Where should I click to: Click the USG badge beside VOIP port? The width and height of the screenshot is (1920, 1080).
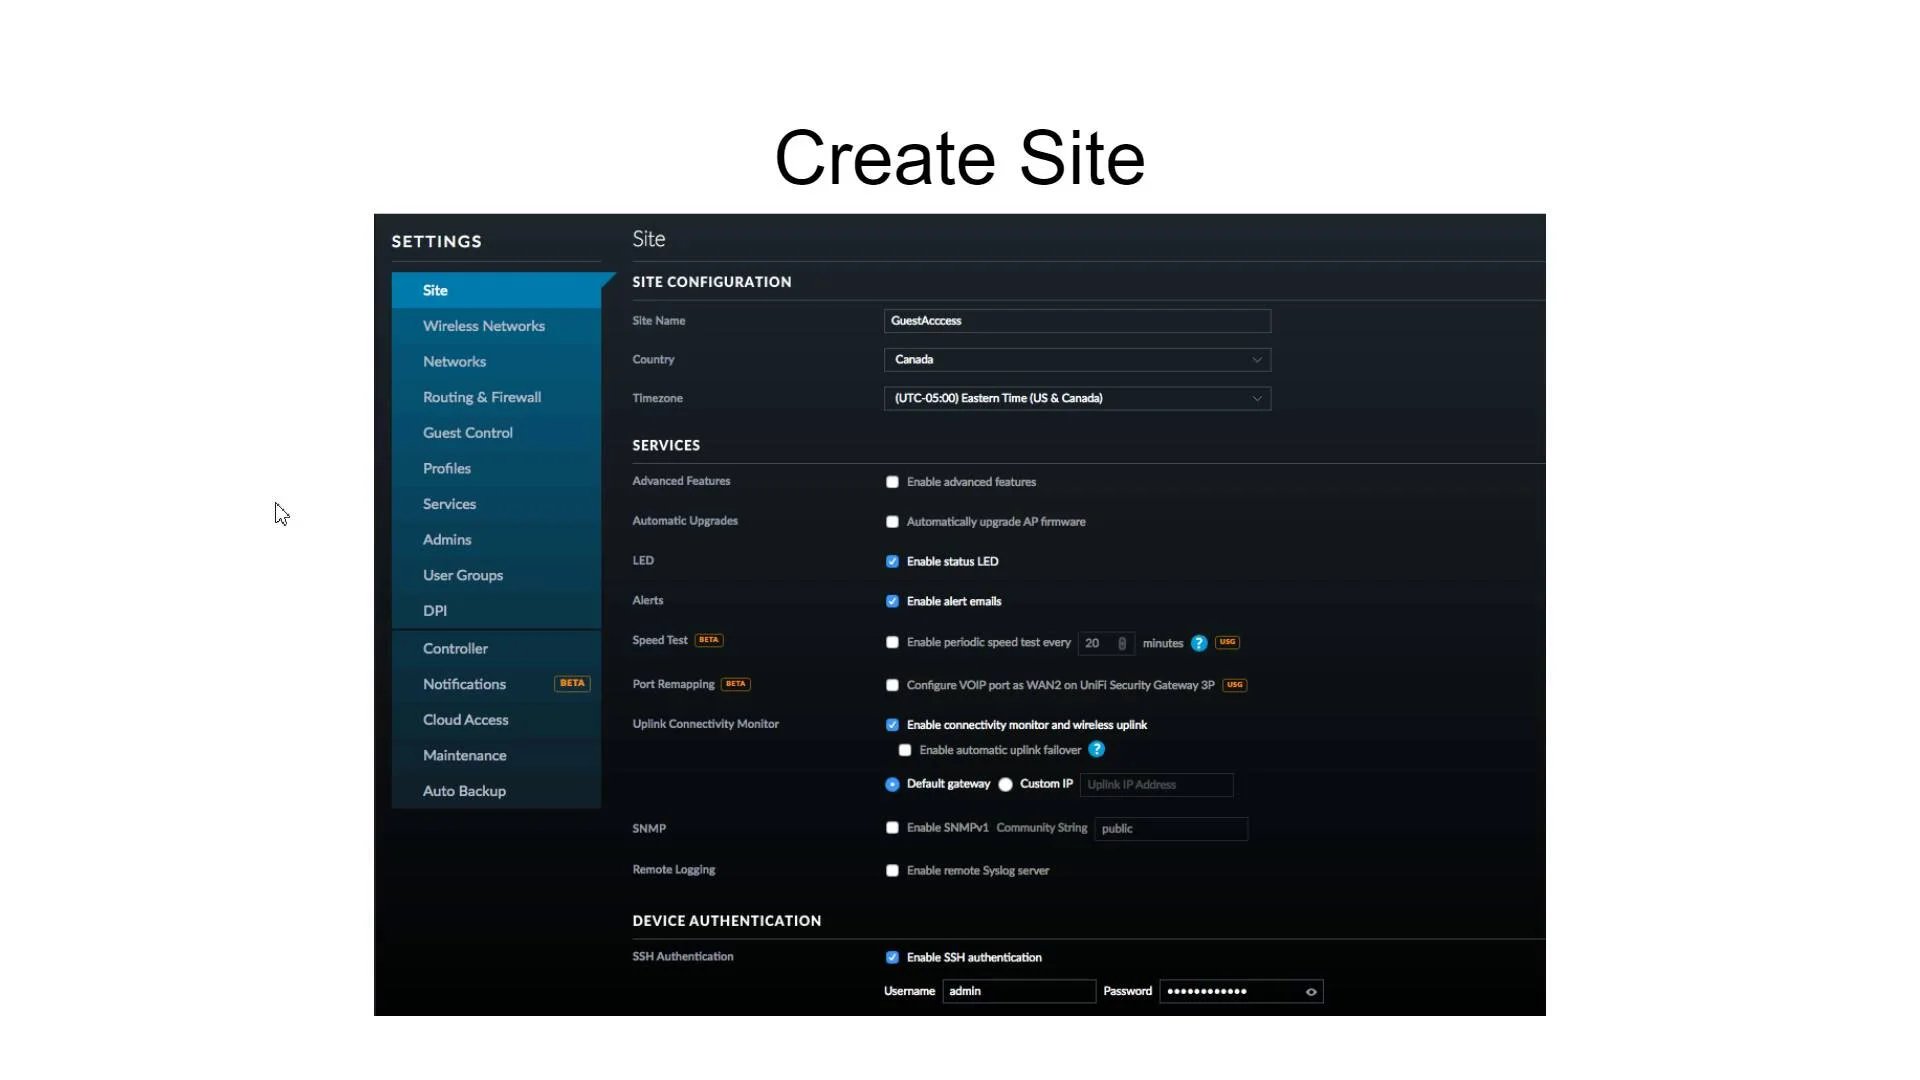[x=1234, y=685]
